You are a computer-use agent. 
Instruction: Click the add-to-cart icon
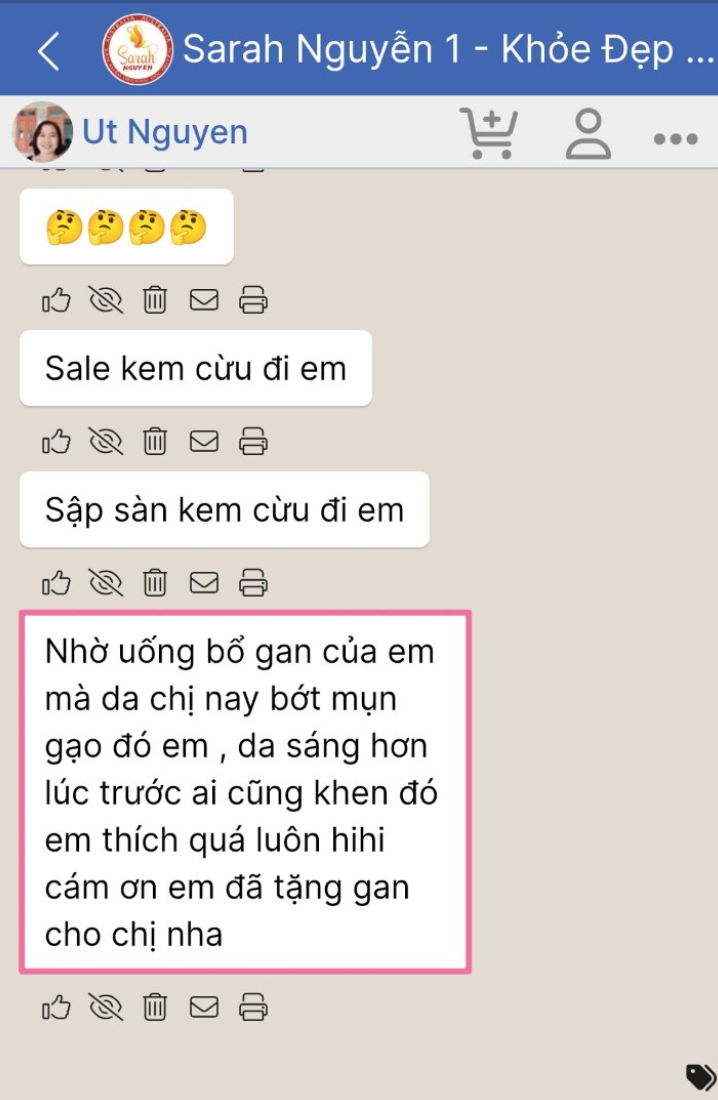(488, 133)
